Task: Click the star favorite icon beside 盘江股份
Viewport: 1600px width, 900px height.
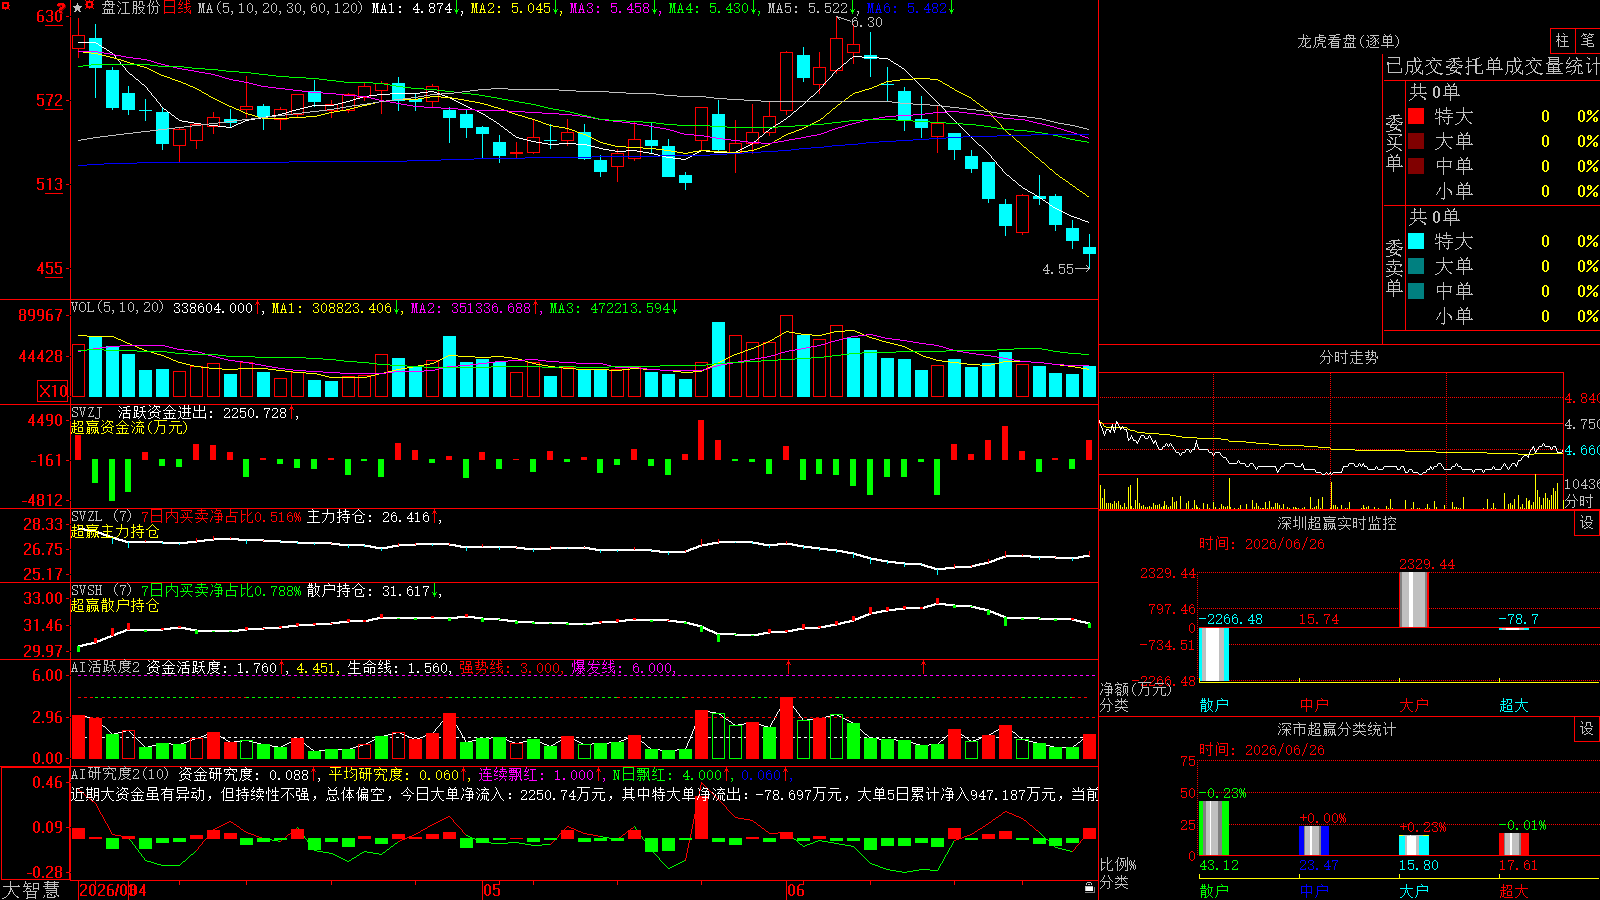Action: coord(77,8)
